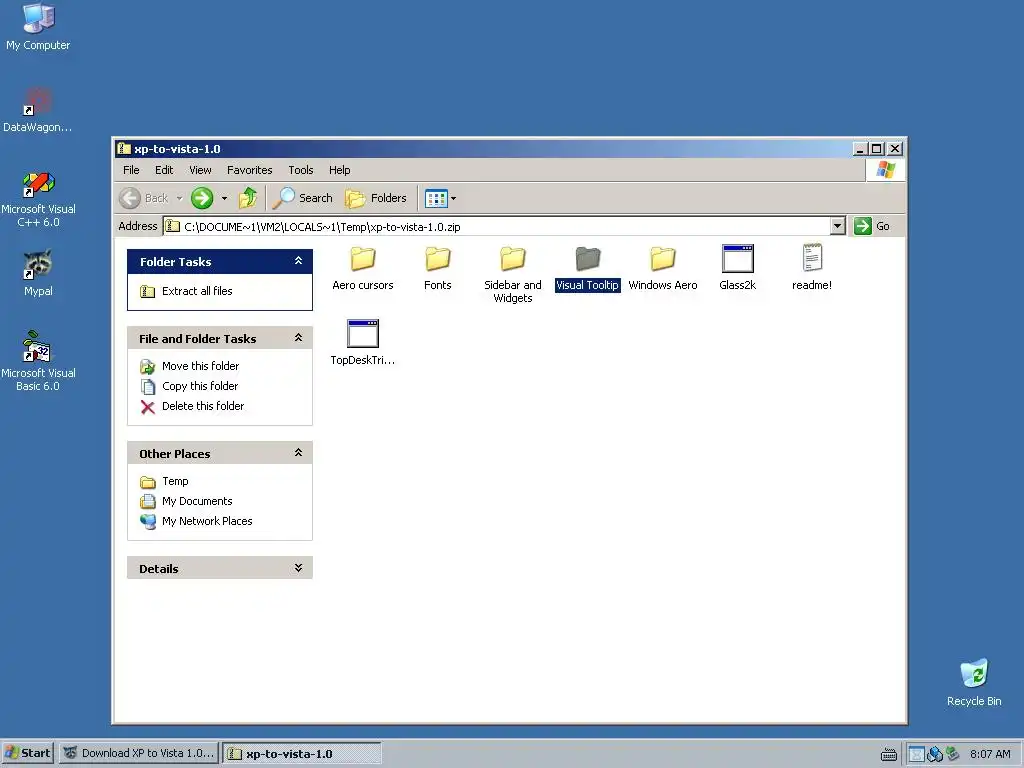
Task: Click the Views toolbar icon
Action: coord(436,198)
